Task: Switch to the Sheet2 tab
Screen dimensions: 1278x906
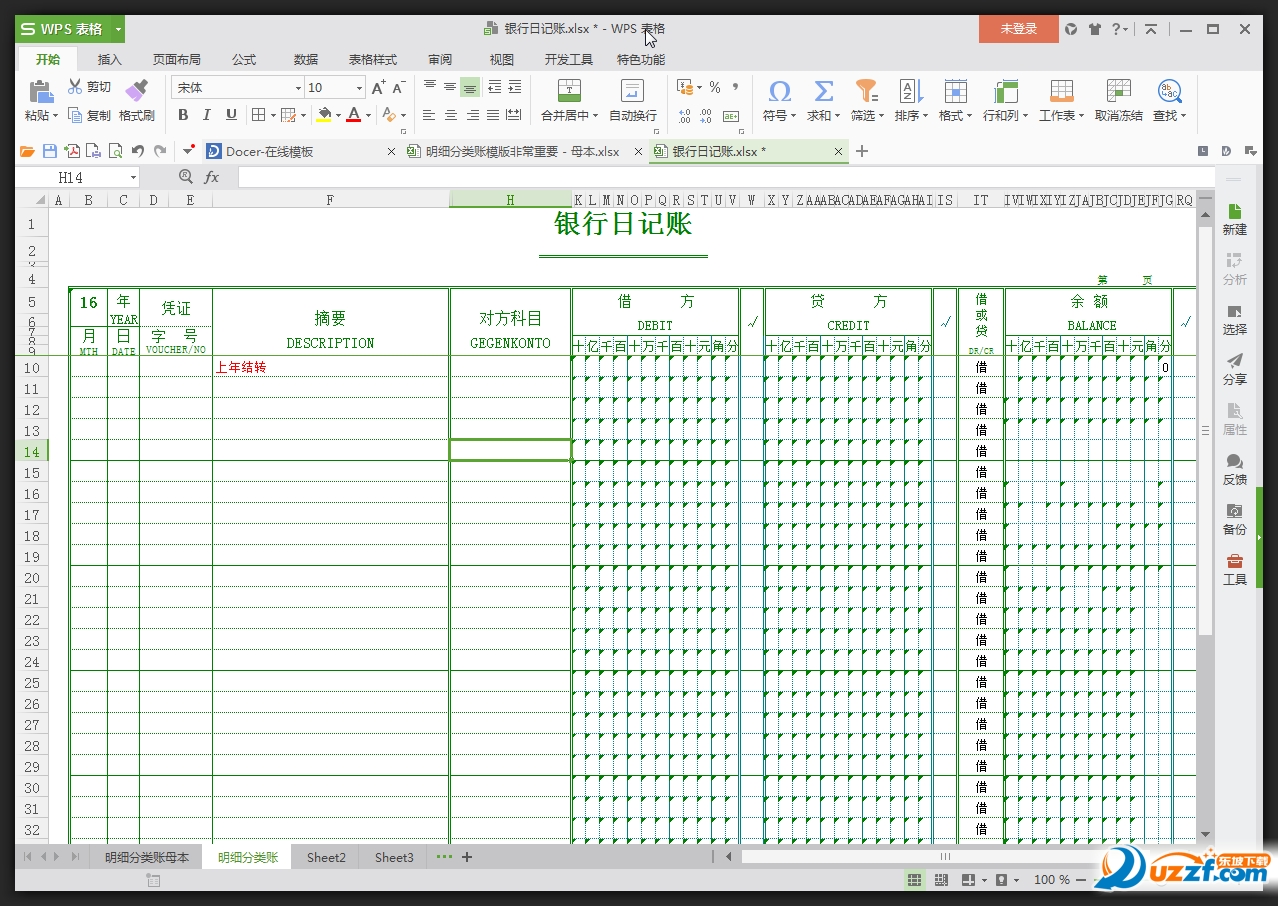Action: point(326,857)
